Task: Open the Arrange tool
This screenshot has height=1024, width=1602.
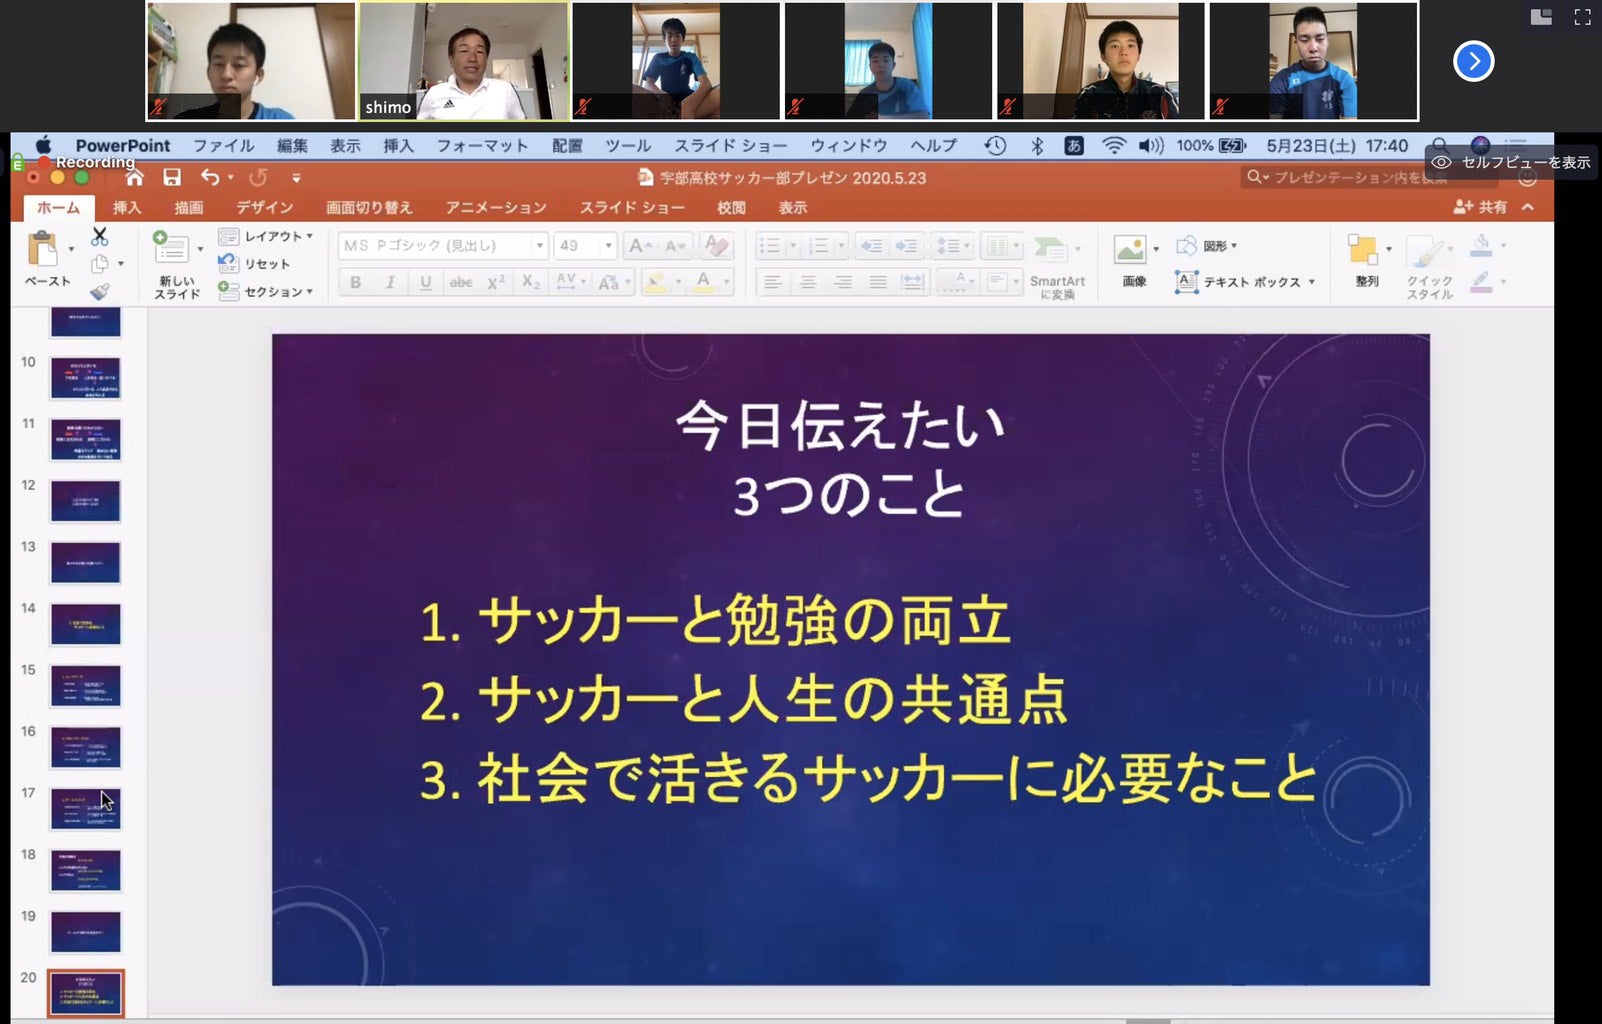Action: 1364,252
